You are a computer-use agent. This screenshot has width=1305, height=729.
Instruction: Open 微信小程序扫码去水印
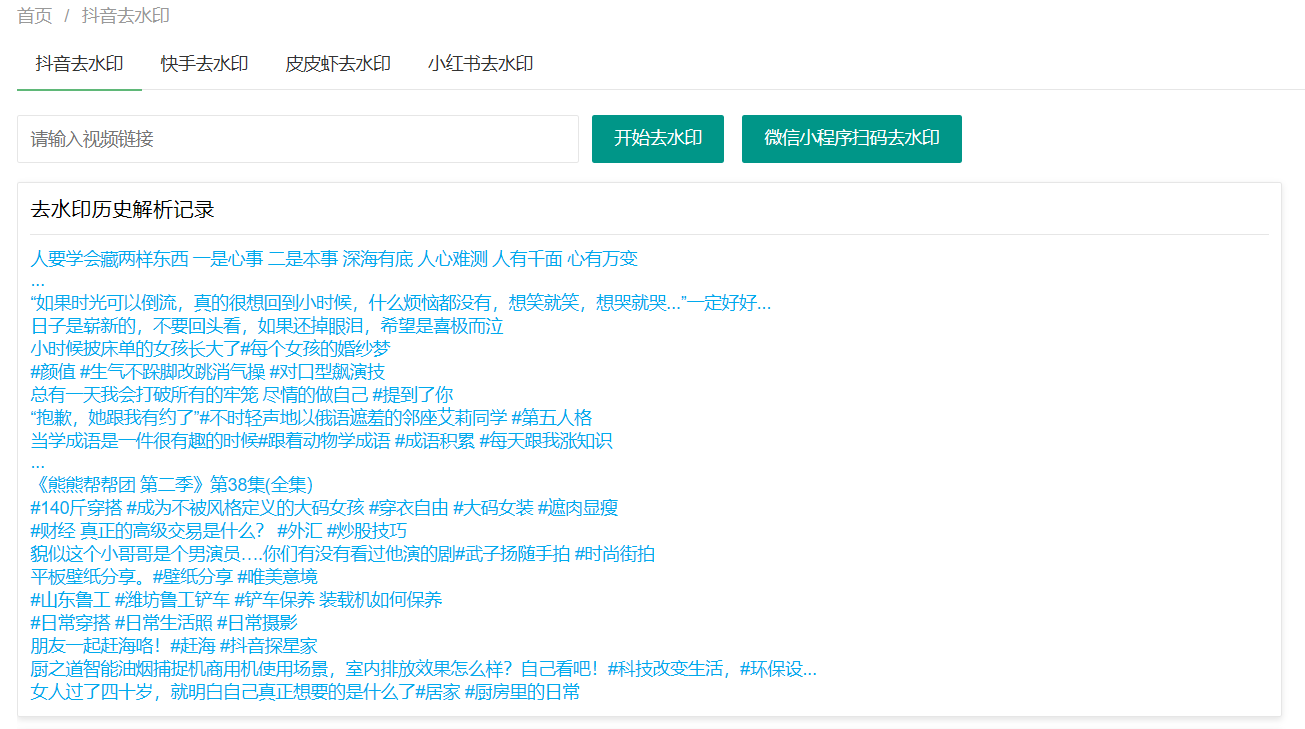(851, 139)
